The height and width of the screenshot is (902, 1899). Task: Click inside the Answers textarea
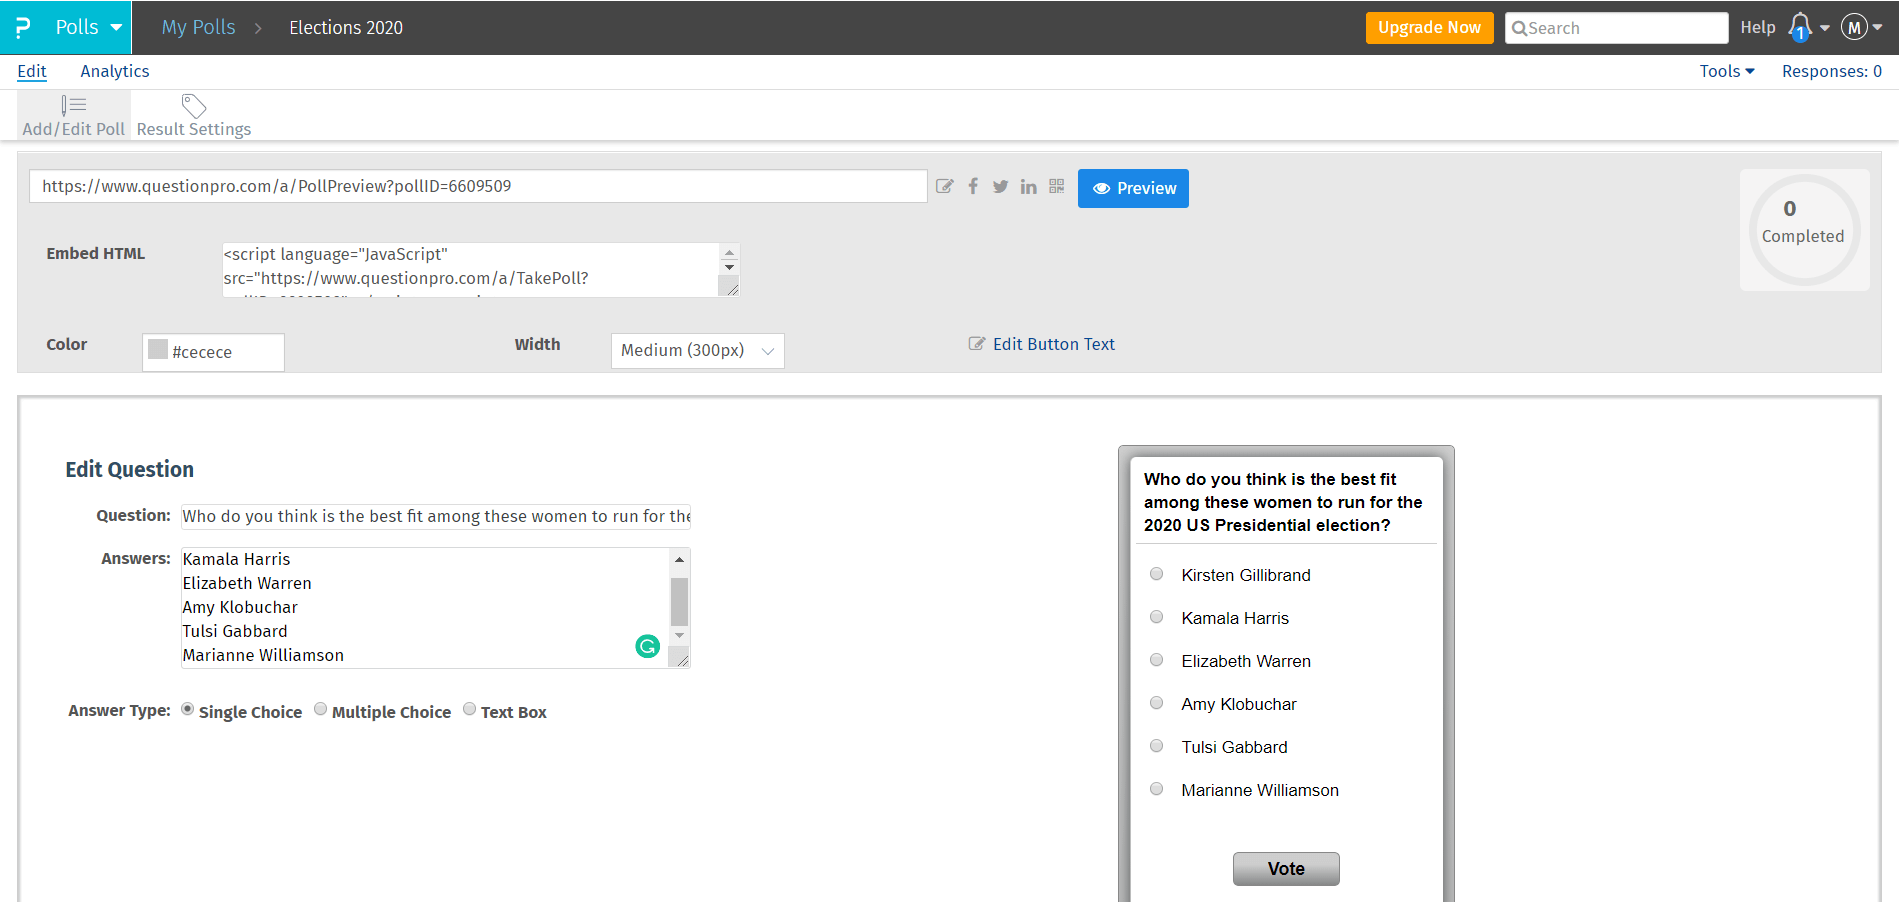425,607
